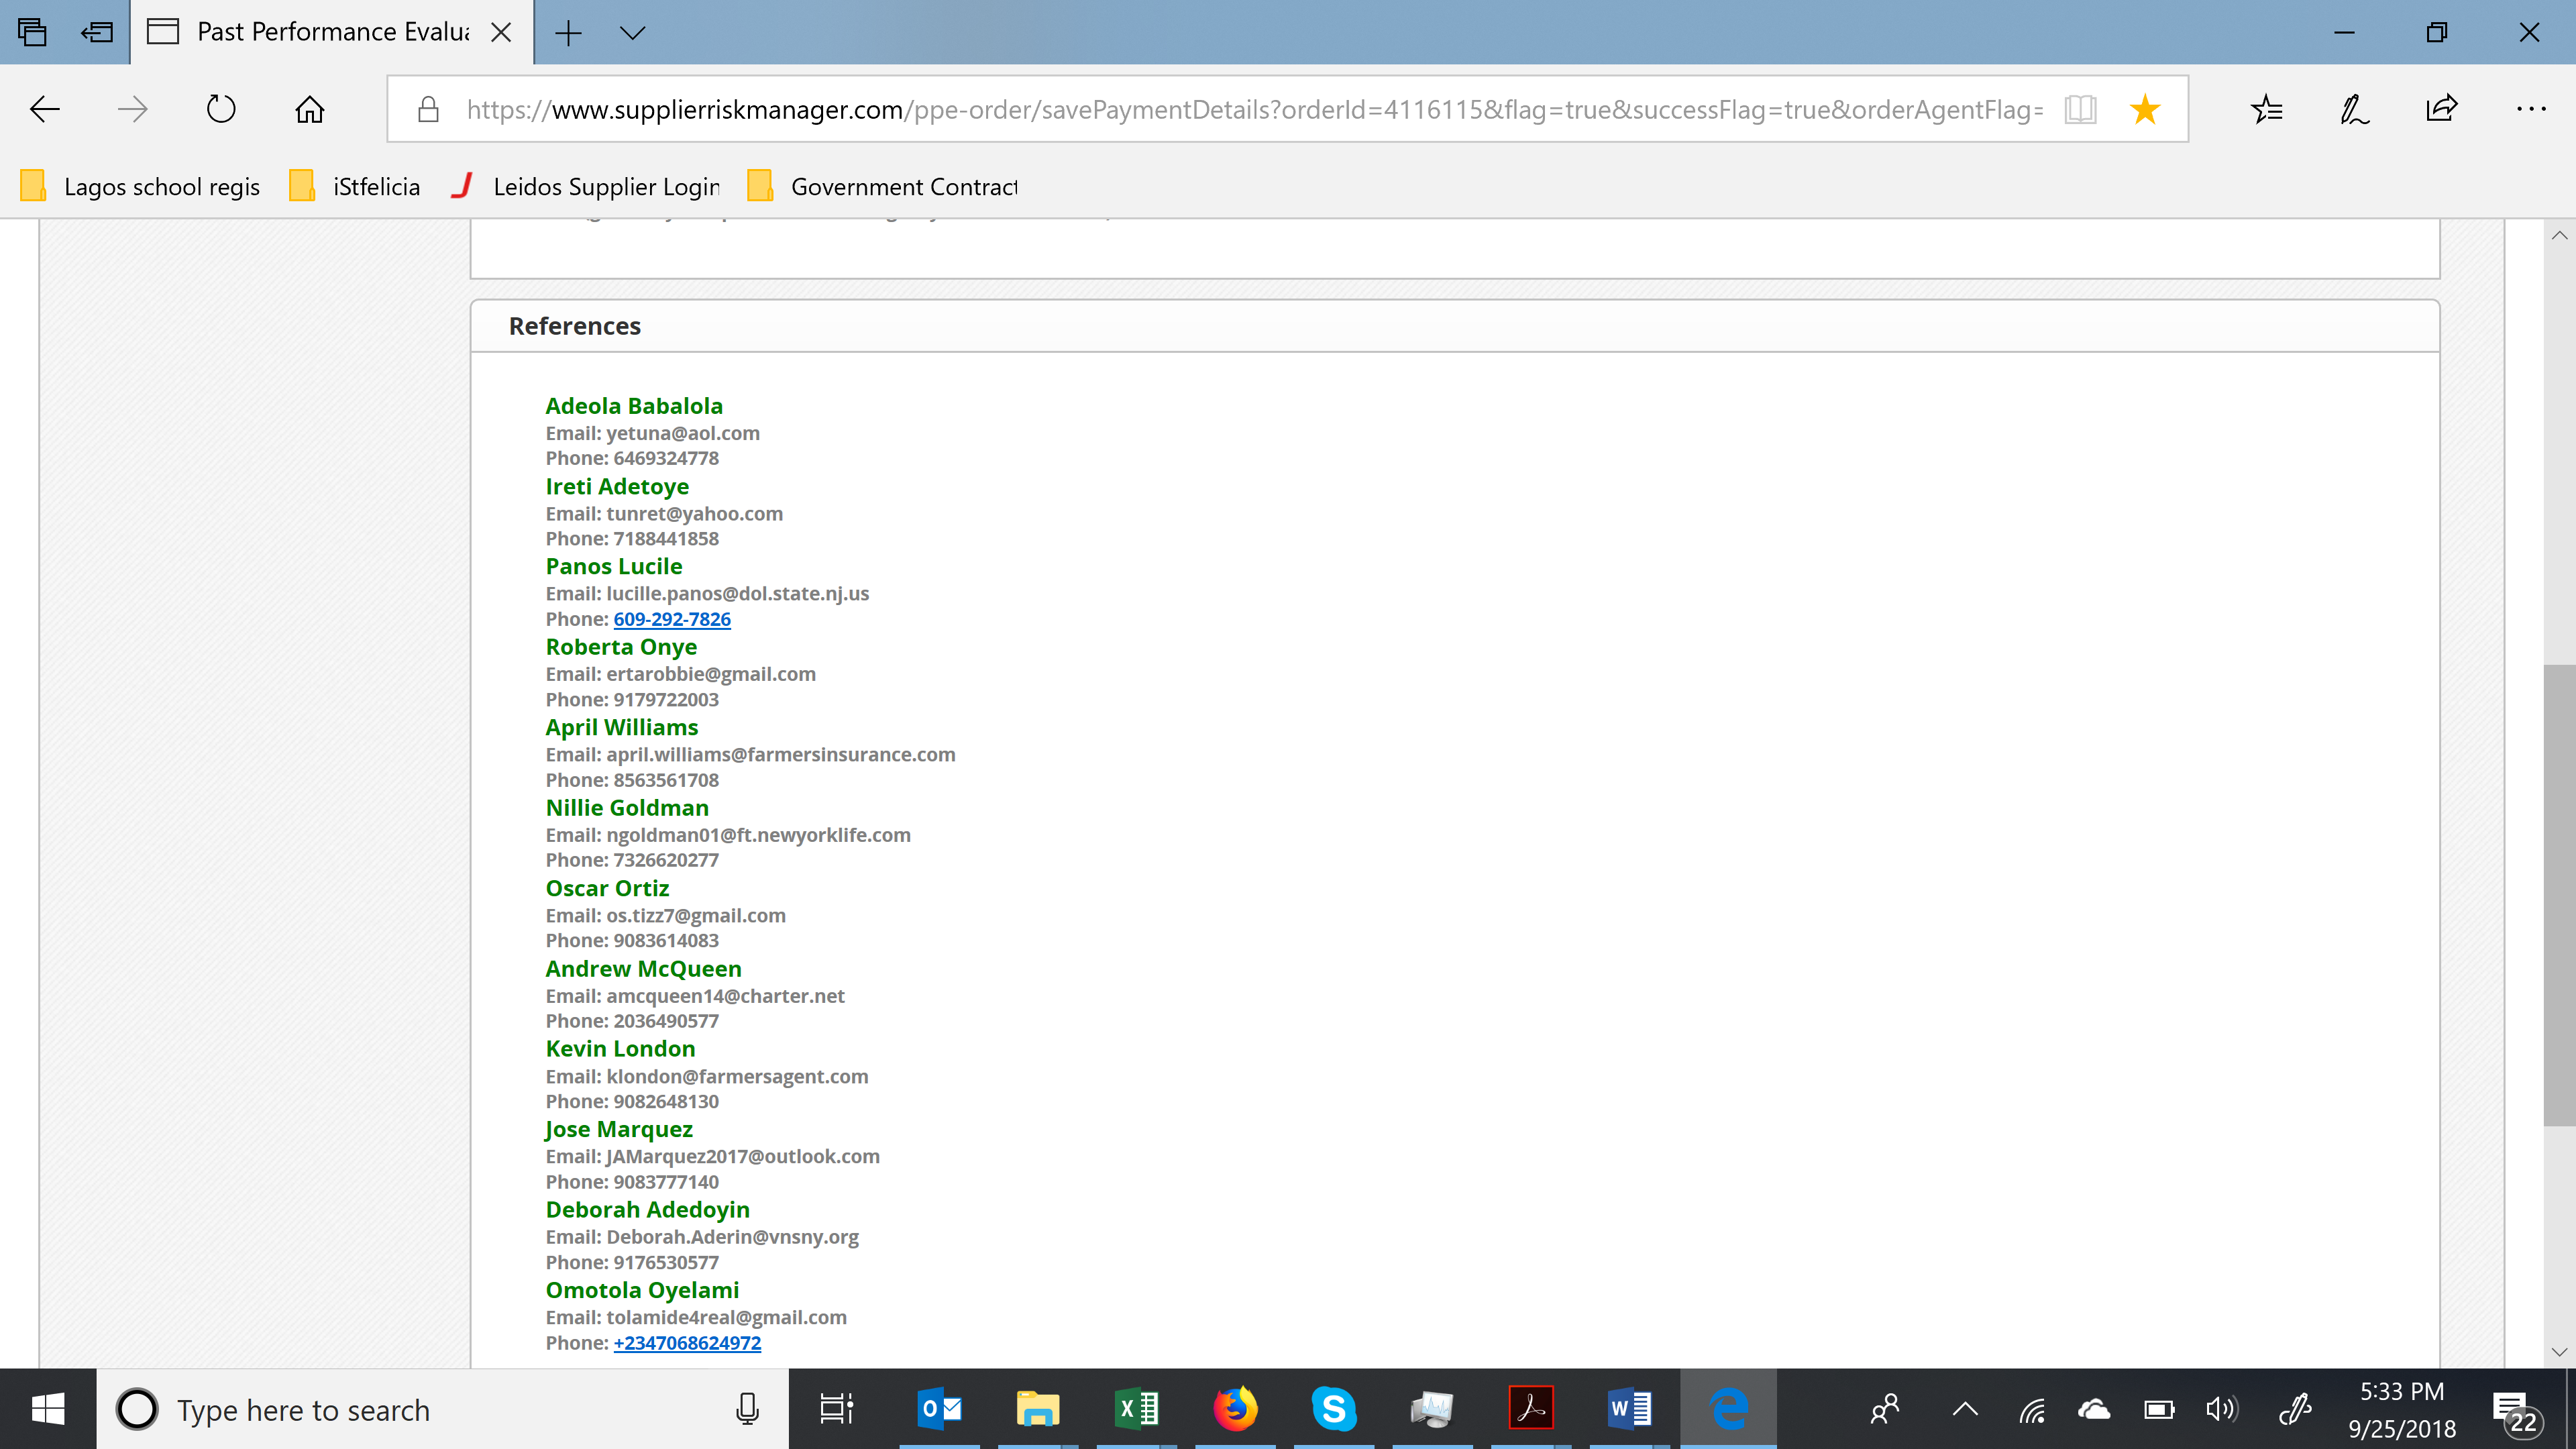The image size is (2576, 1449).
Task: Go to the Home page
Action: tap(309, 109)
